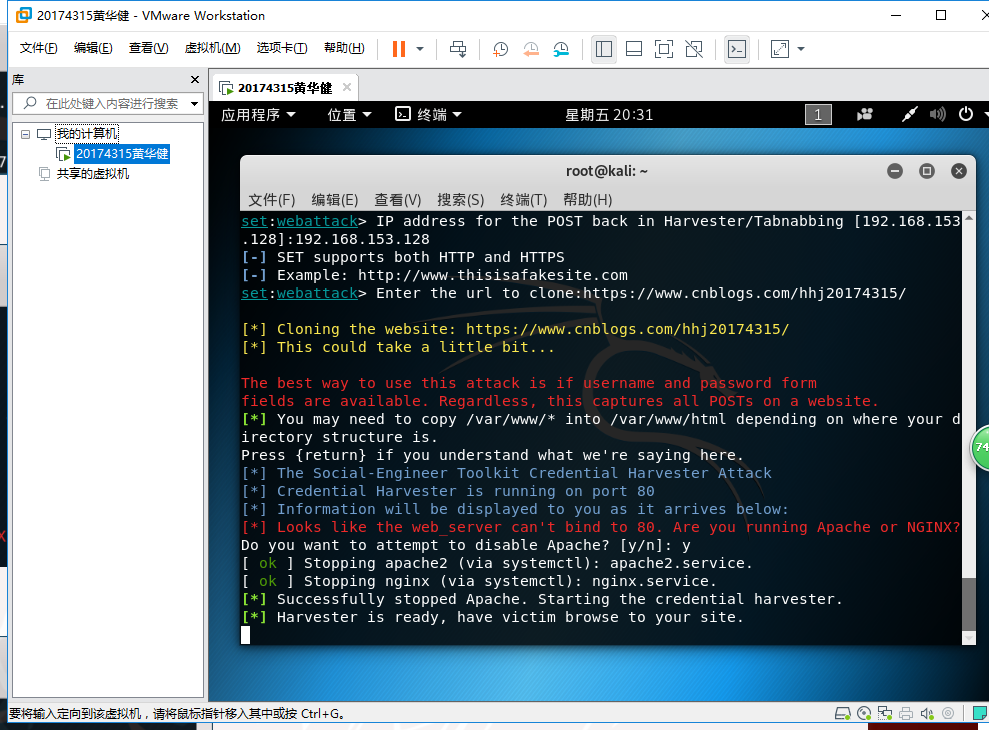Send Ctrl+Alt+Del to the VM
Image resolution: width=989 pixels, height=730 pixels.
pos(458,49)
